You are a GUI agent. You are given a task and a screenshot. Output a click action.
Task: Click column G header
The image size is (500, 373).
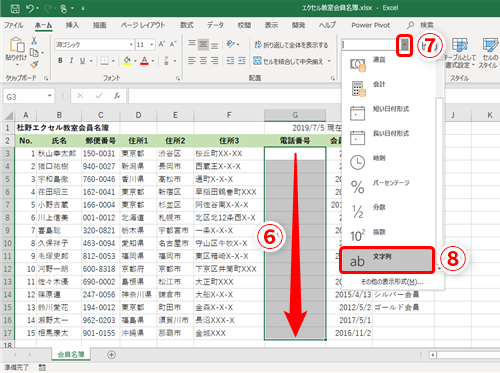click(x=295, y=115)
